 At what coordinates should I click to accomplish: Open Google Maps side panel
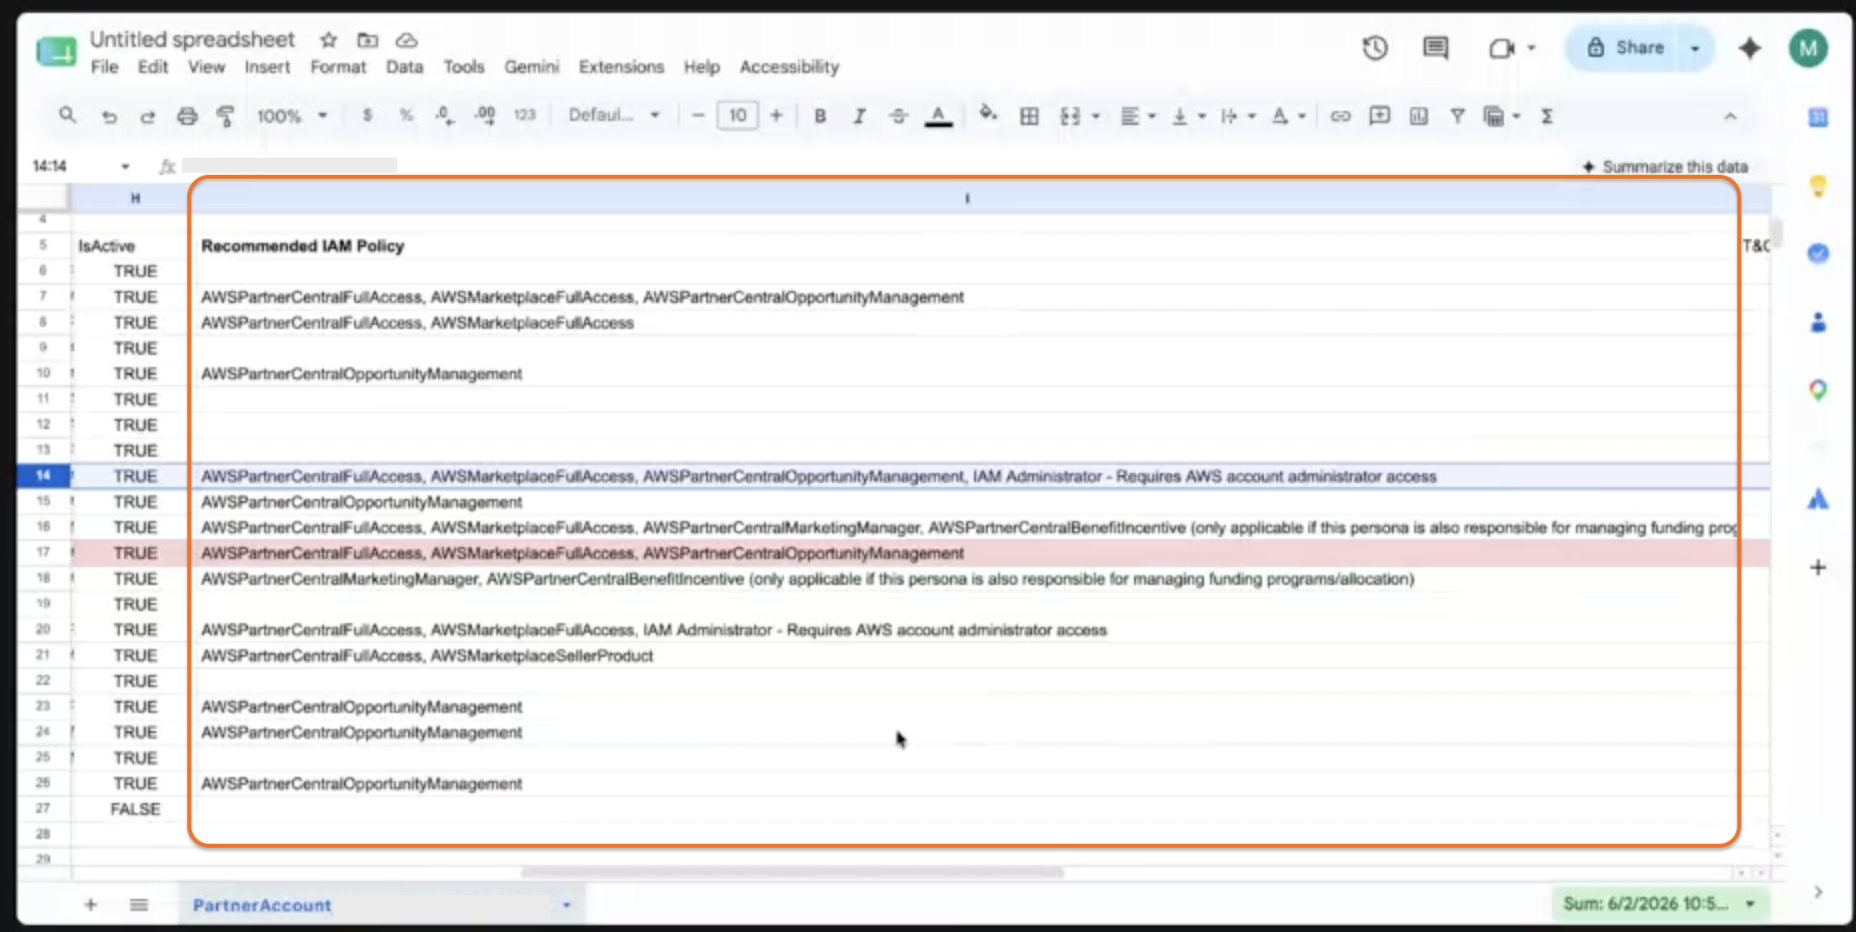coord(1818,390)
